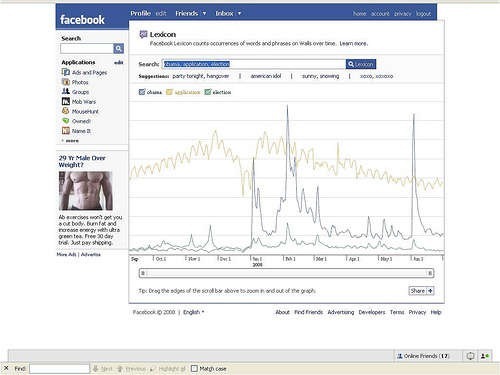Expand the more applications link
The image size is (500, 375).
(x=70, y=141)
